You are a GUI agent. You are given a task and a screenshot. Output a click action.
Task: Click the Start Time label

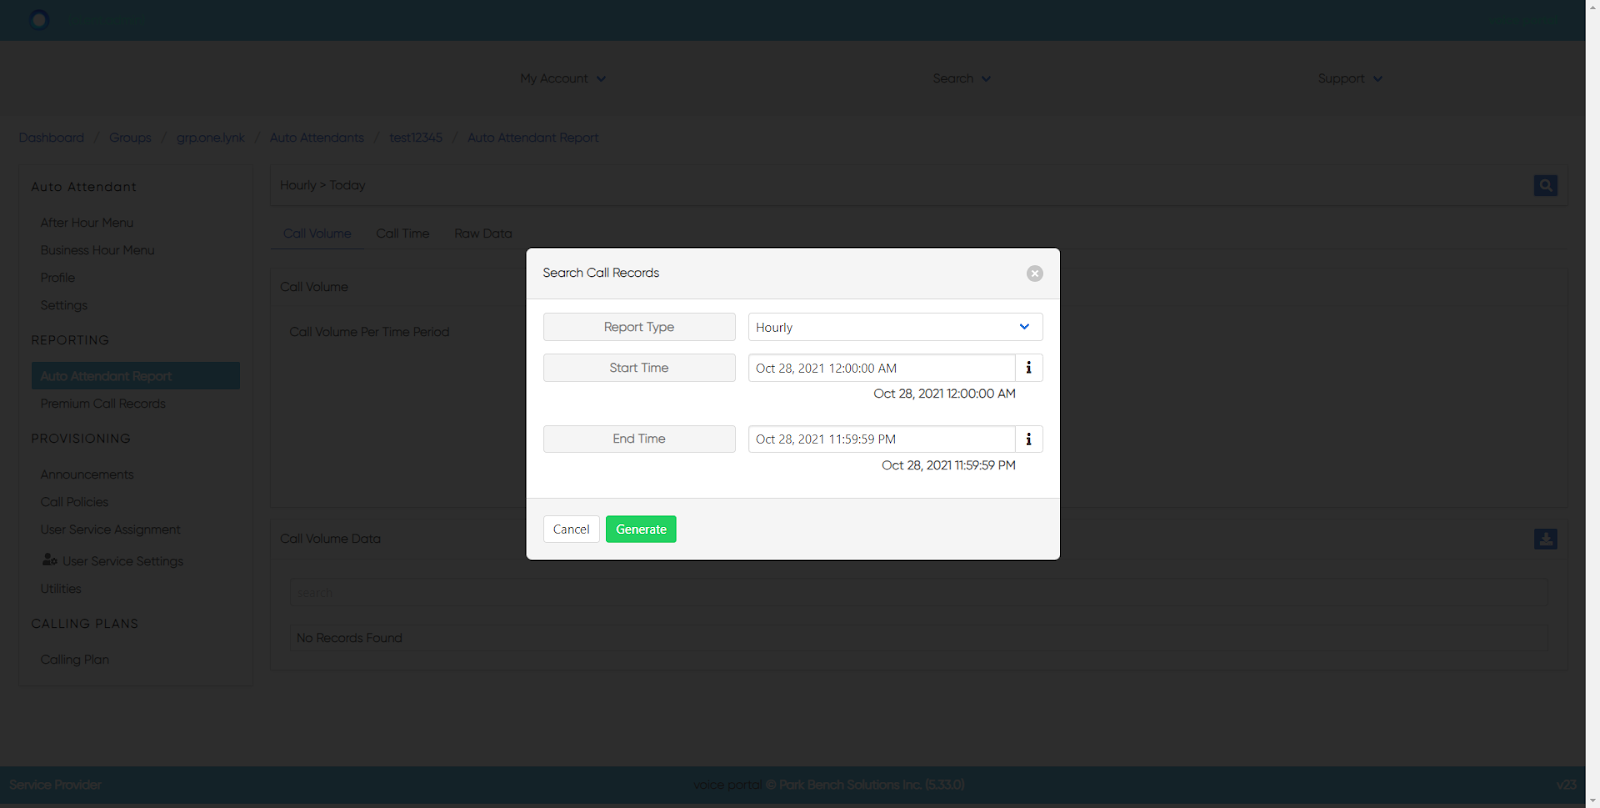click(639, 368)
